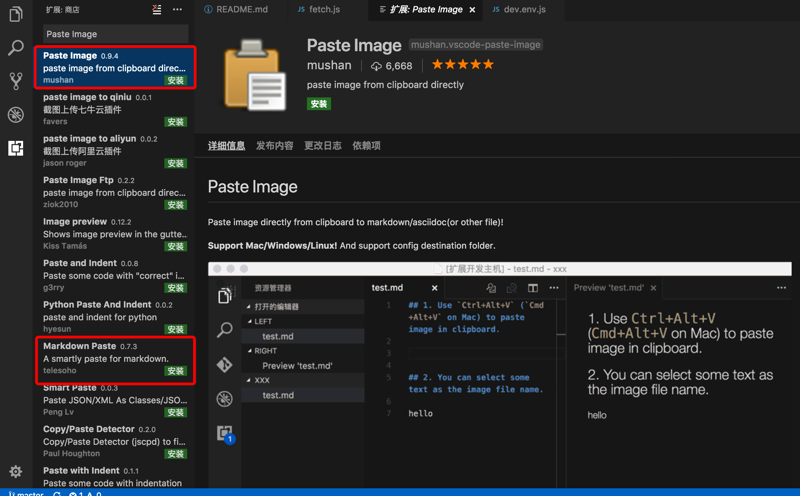Click the README preview screenshot image
800x496 pixels.
(x=499, y=375)
